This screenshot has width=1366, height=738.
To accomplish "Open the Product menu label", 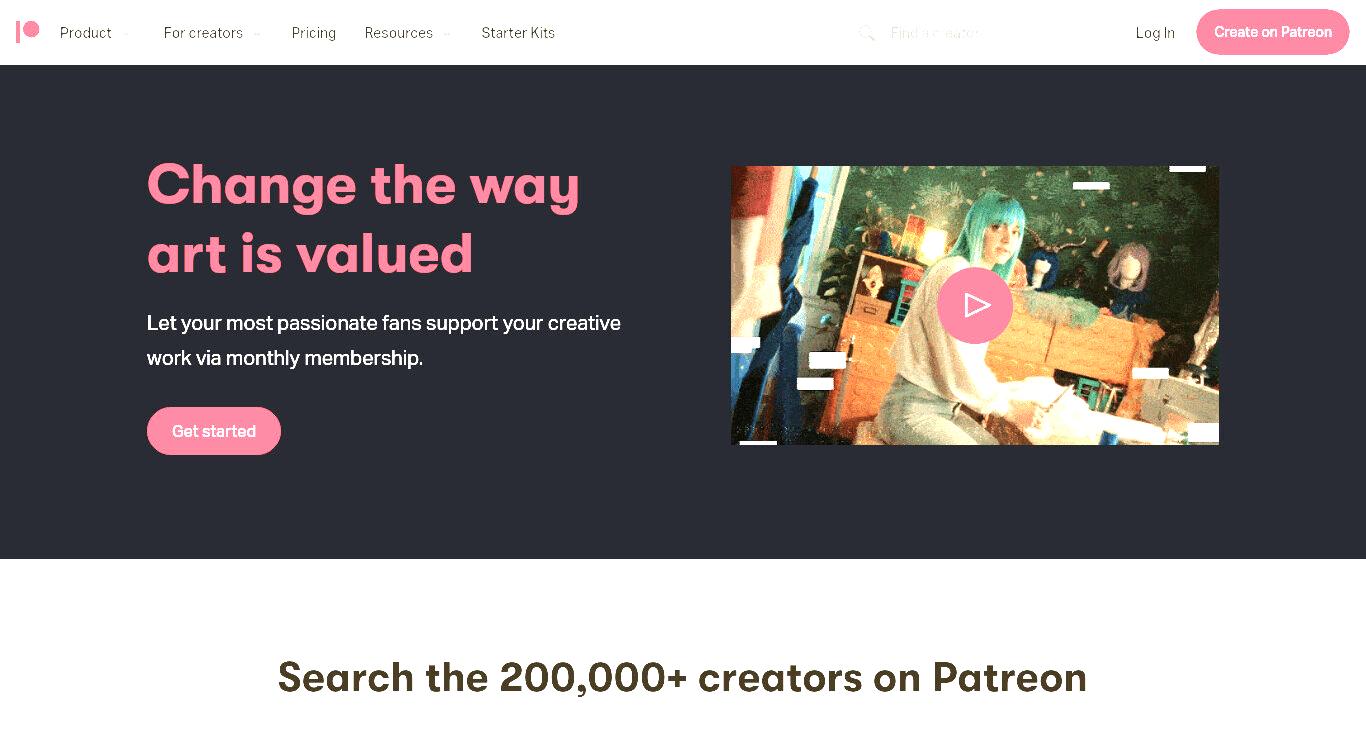I will coord(86,33).
